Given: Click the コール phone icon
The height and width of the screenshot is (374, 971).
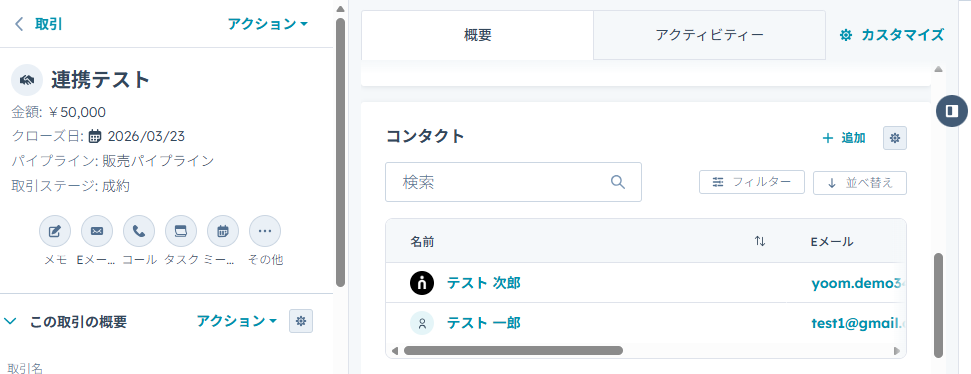Looking at the screenshot, I should point(139,232).
